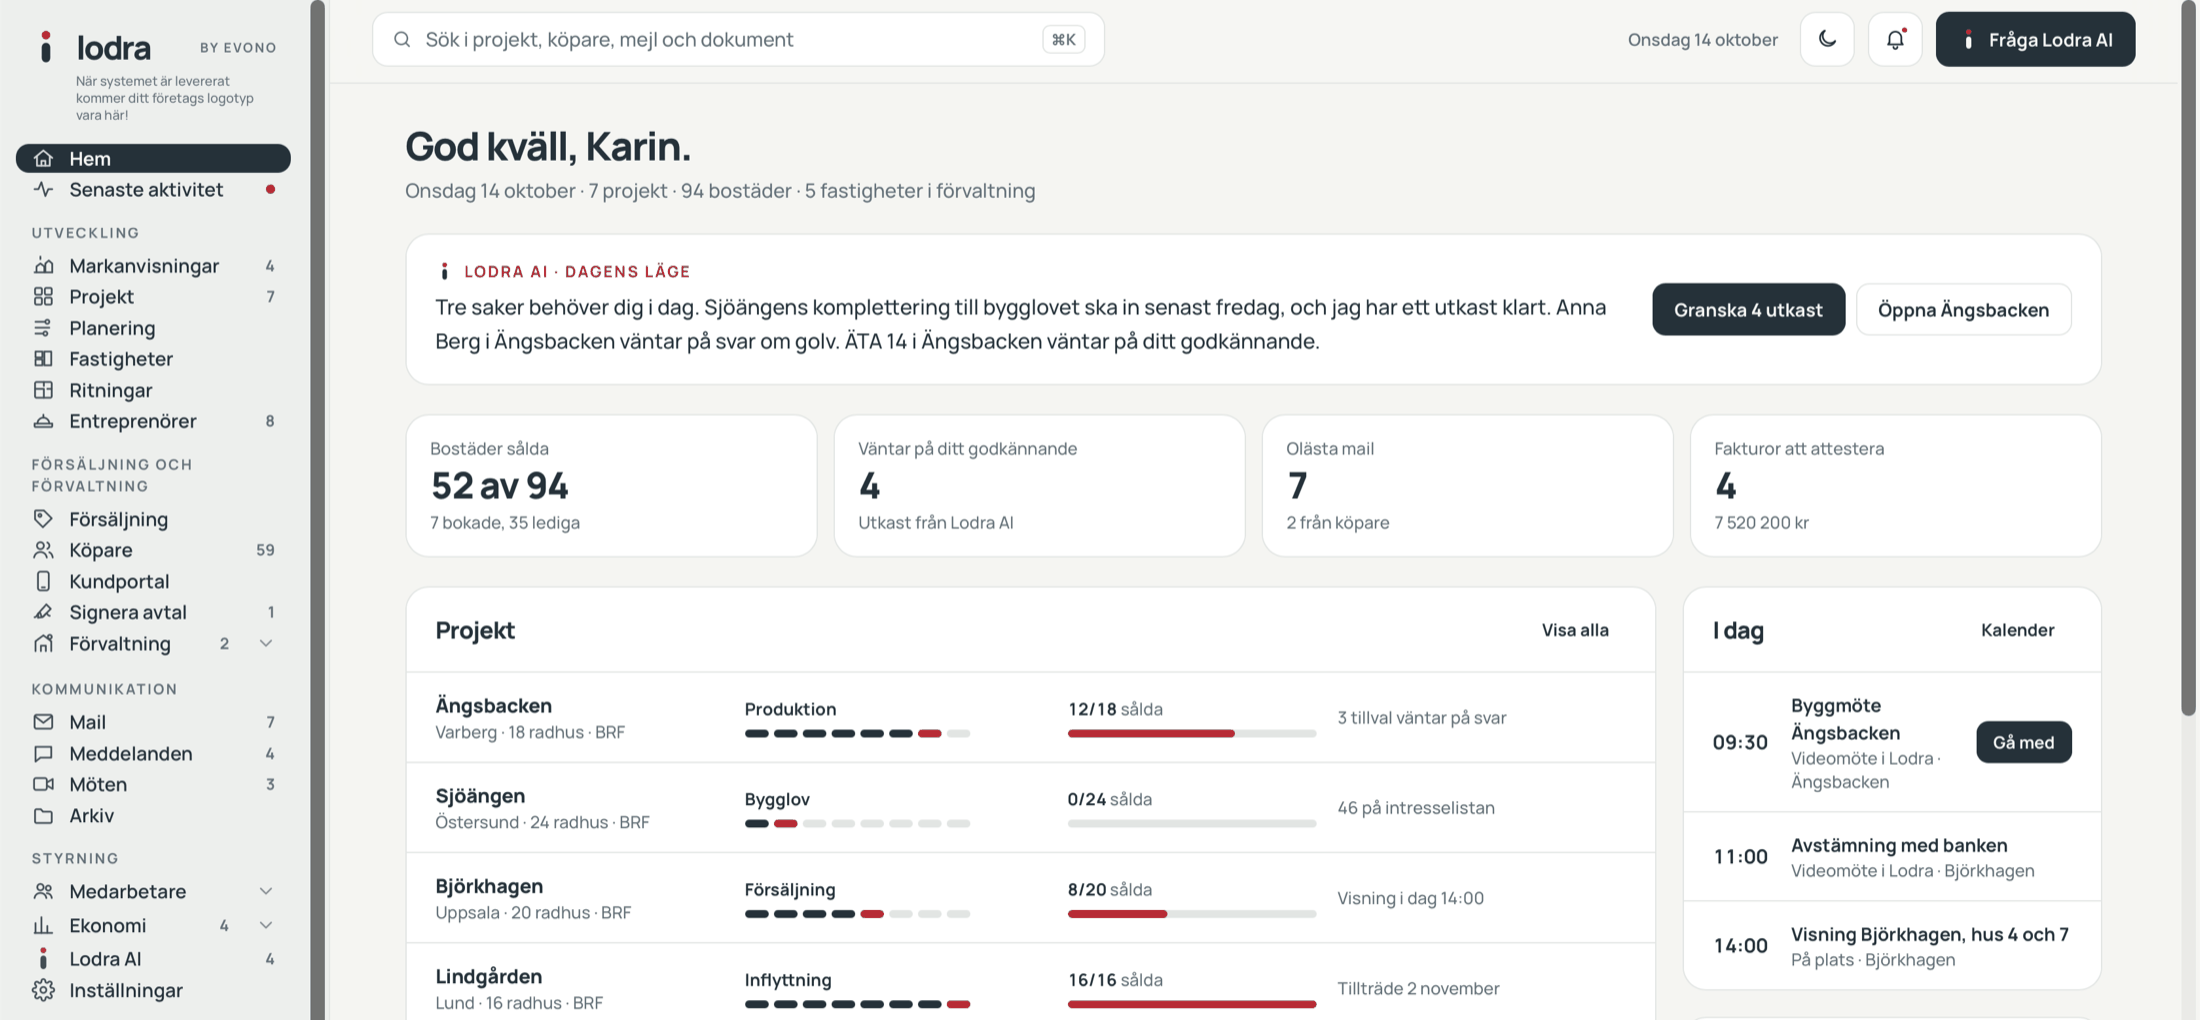This screenshot has height=1020, width=2200.
Task: Open Fakturor att attestera card
Action: coord(1895,485)
